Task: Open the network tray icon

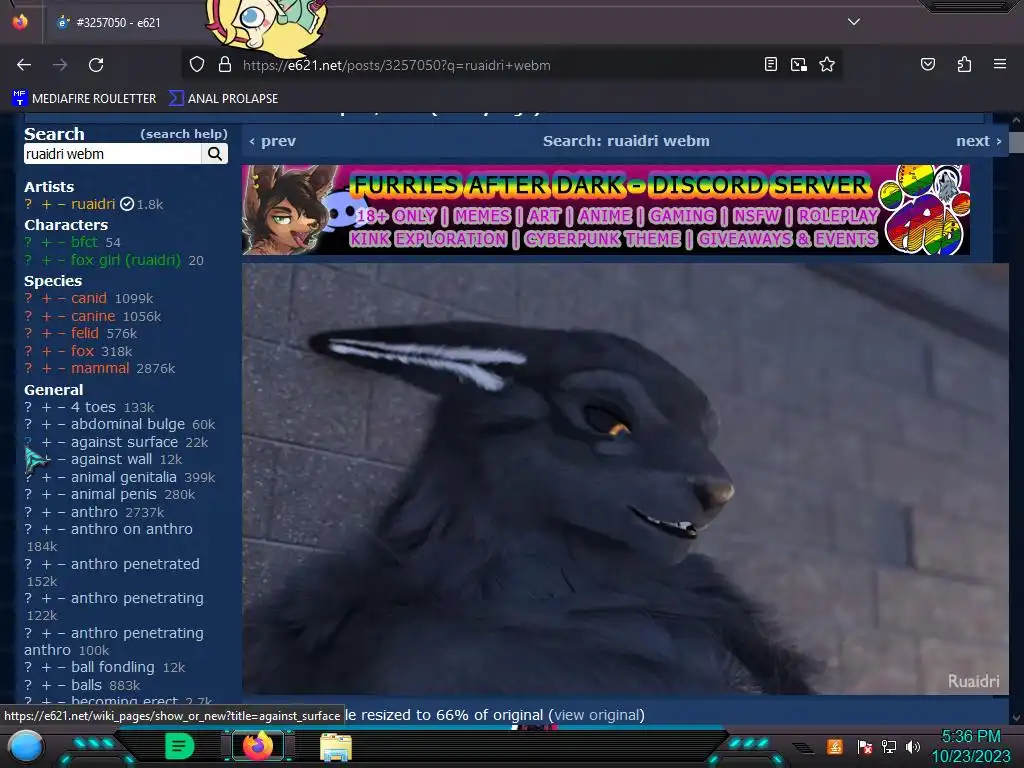Action: click(888, 746)
